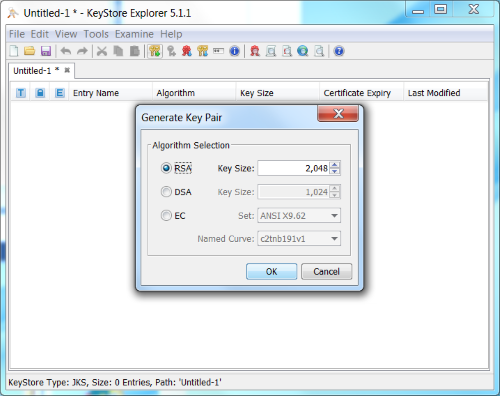Click the Open KeyStore folder icon
Image resolution: width=500 pixels, height=396 pixels.
coord(30,51)
